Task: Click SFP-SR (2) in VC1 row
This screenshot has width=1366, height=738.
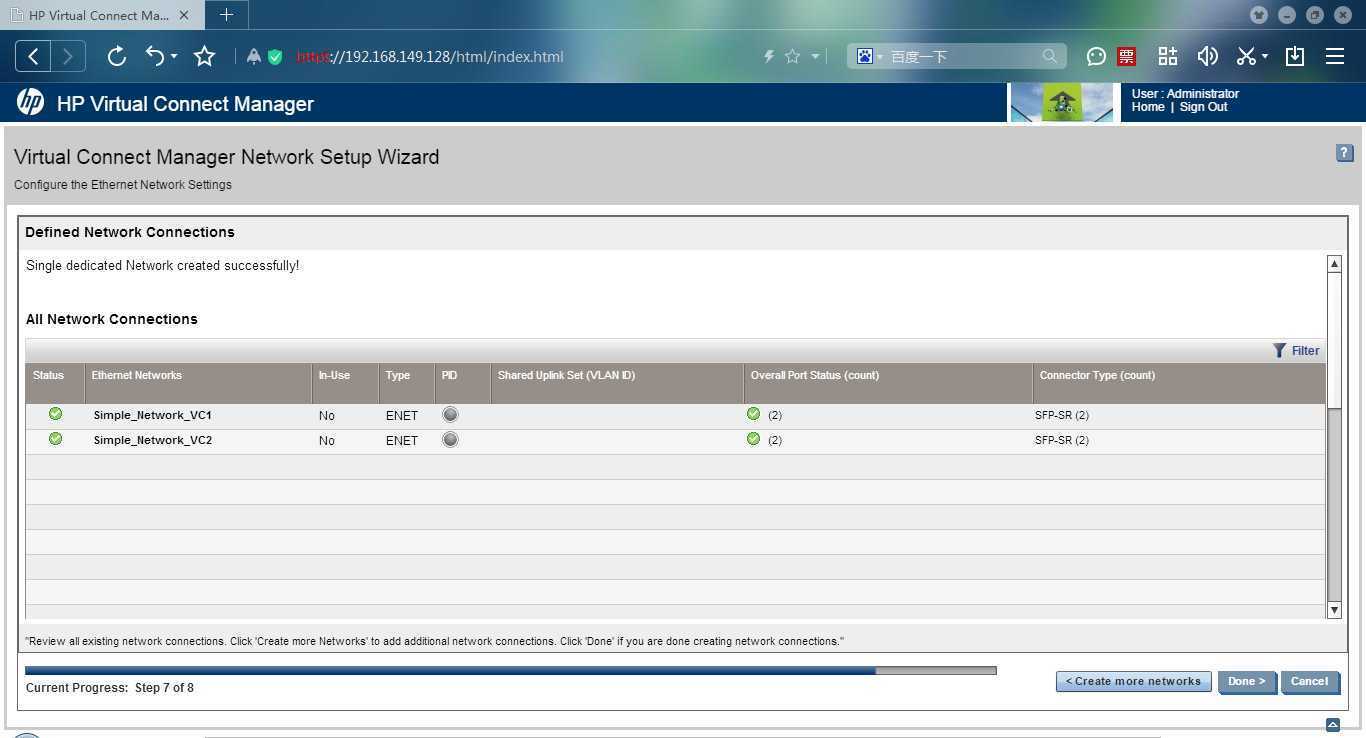Action: point(1062,415)
